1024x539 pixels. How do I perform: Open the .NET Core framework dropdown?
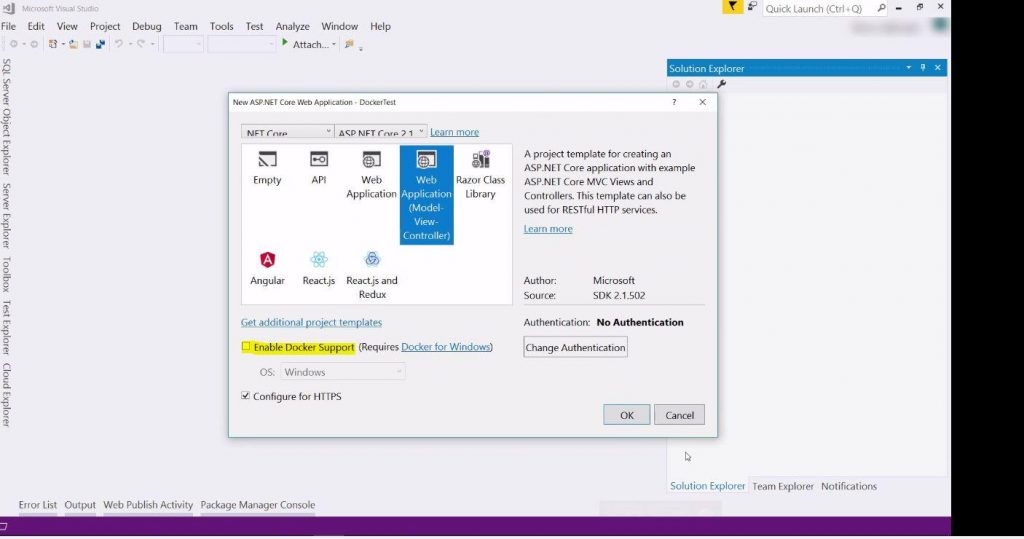click(287, 132)
